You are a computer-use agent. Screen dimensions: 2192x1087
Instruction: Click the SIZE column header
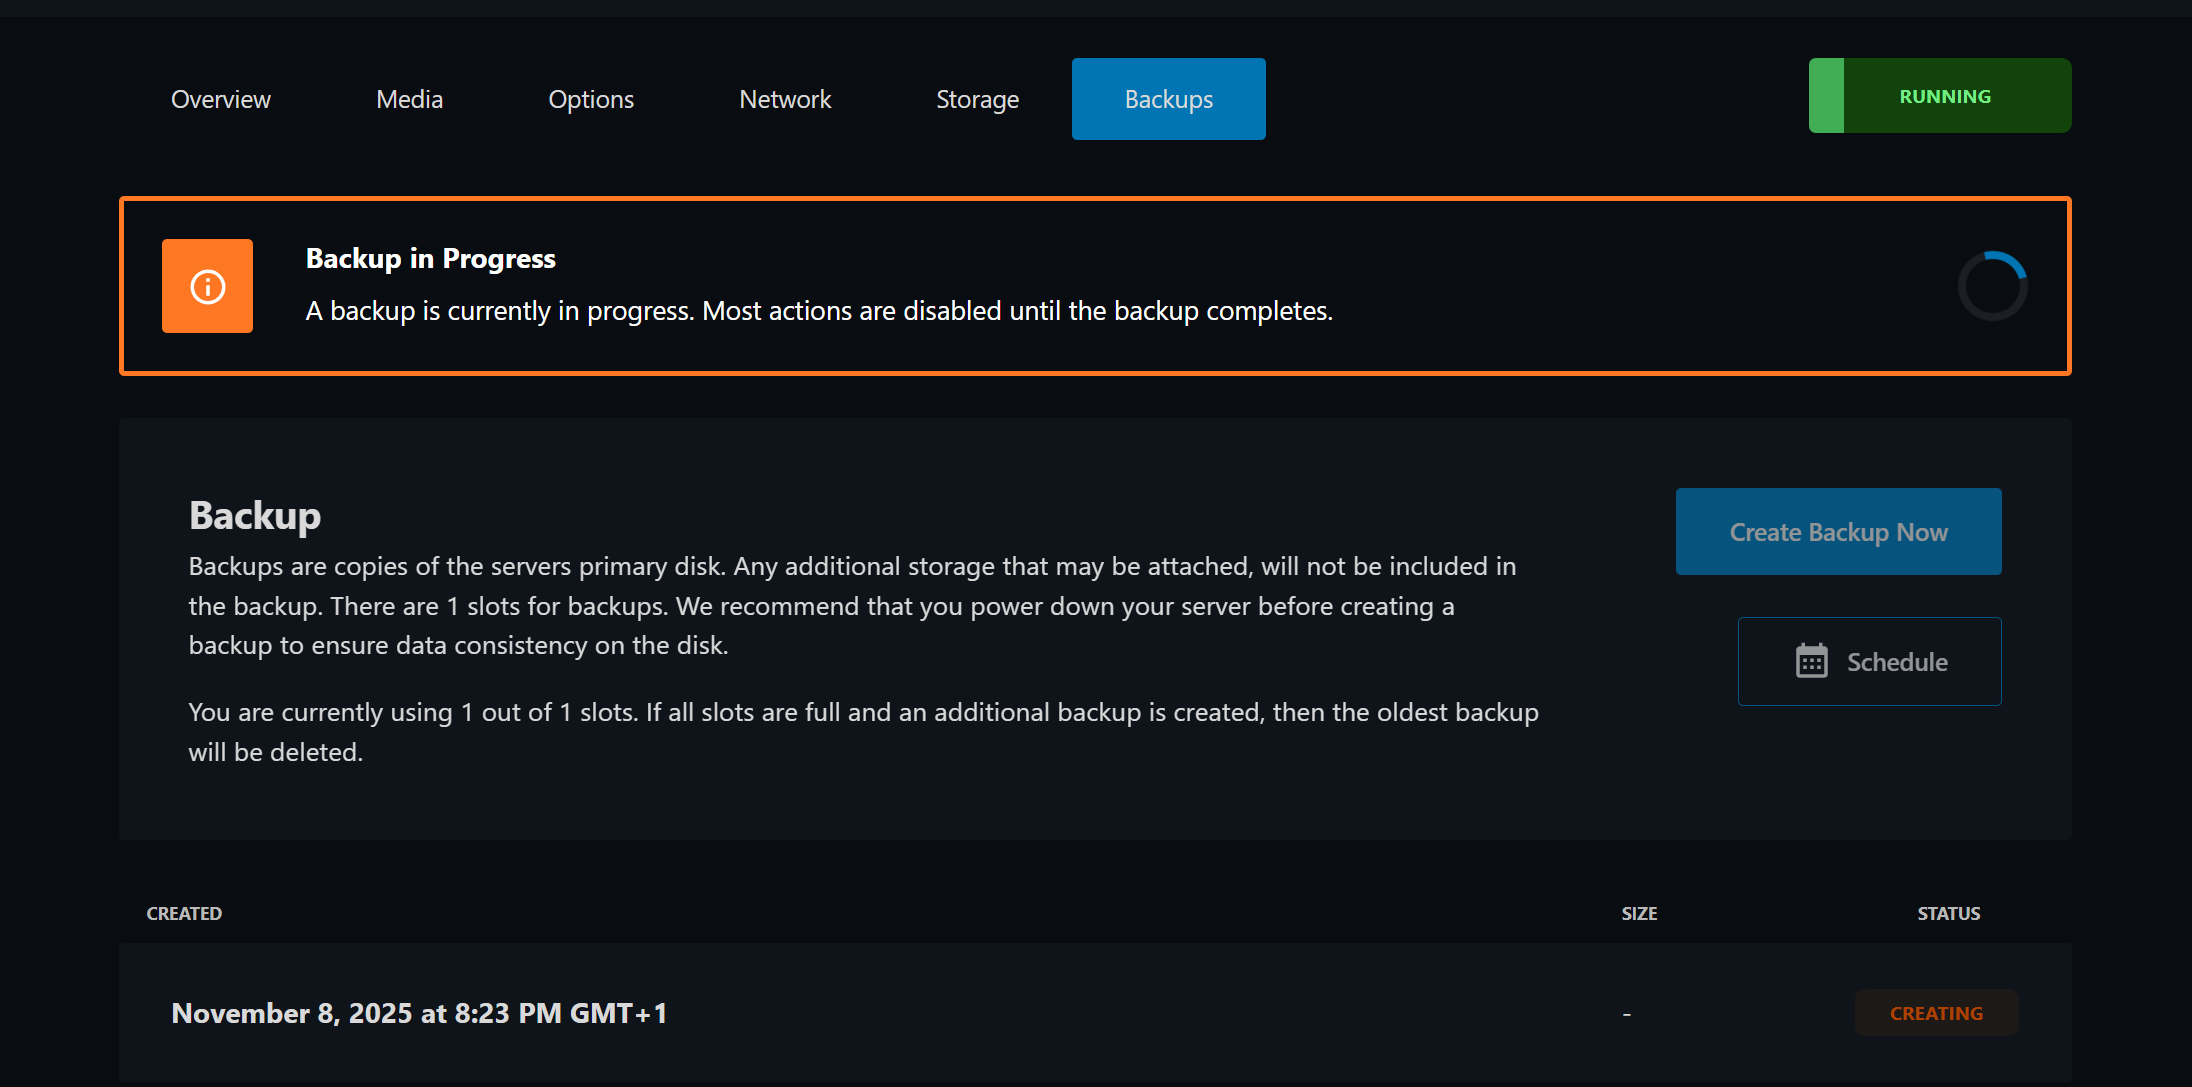[x=1639, y=913]
